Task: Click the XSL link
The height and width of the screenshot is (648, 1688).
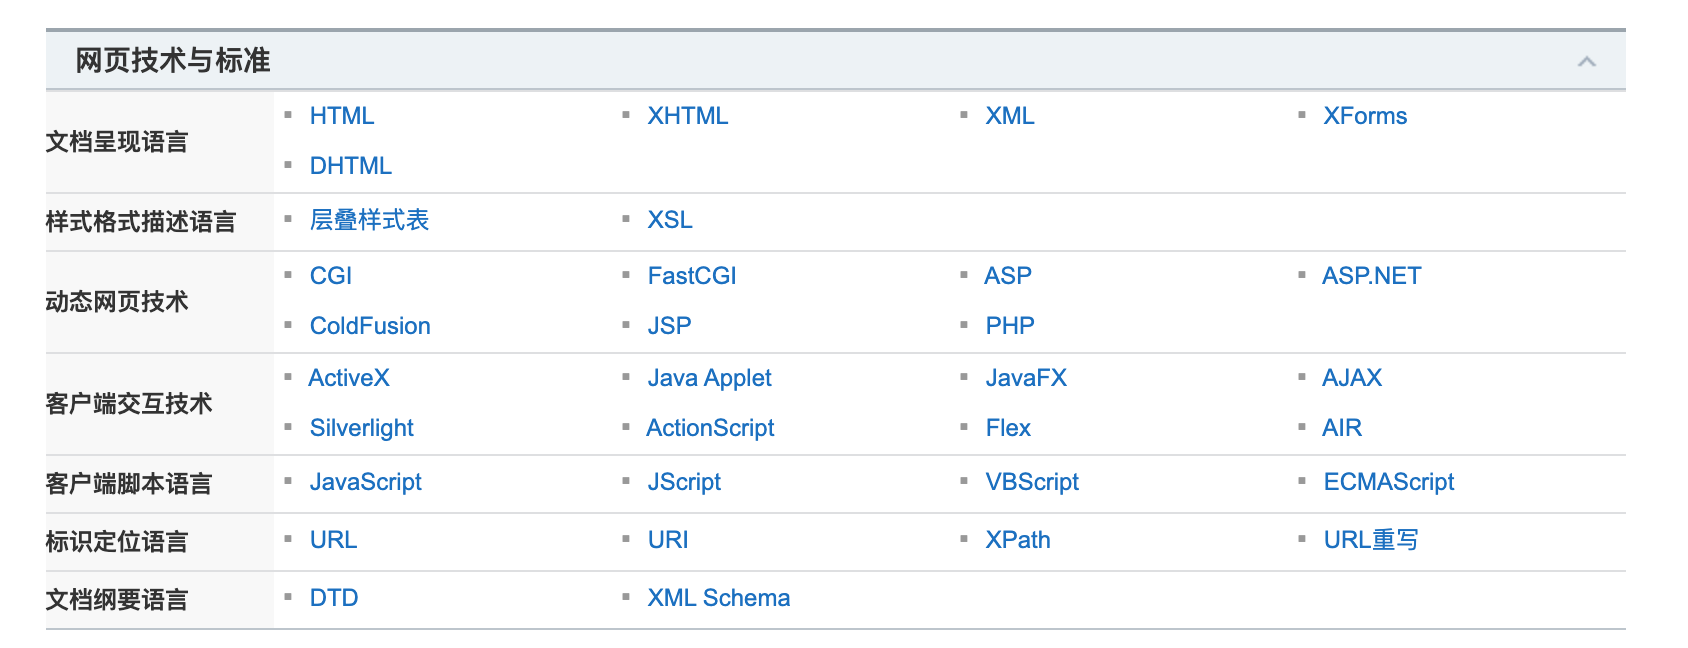Action: [x=669, y=220]
